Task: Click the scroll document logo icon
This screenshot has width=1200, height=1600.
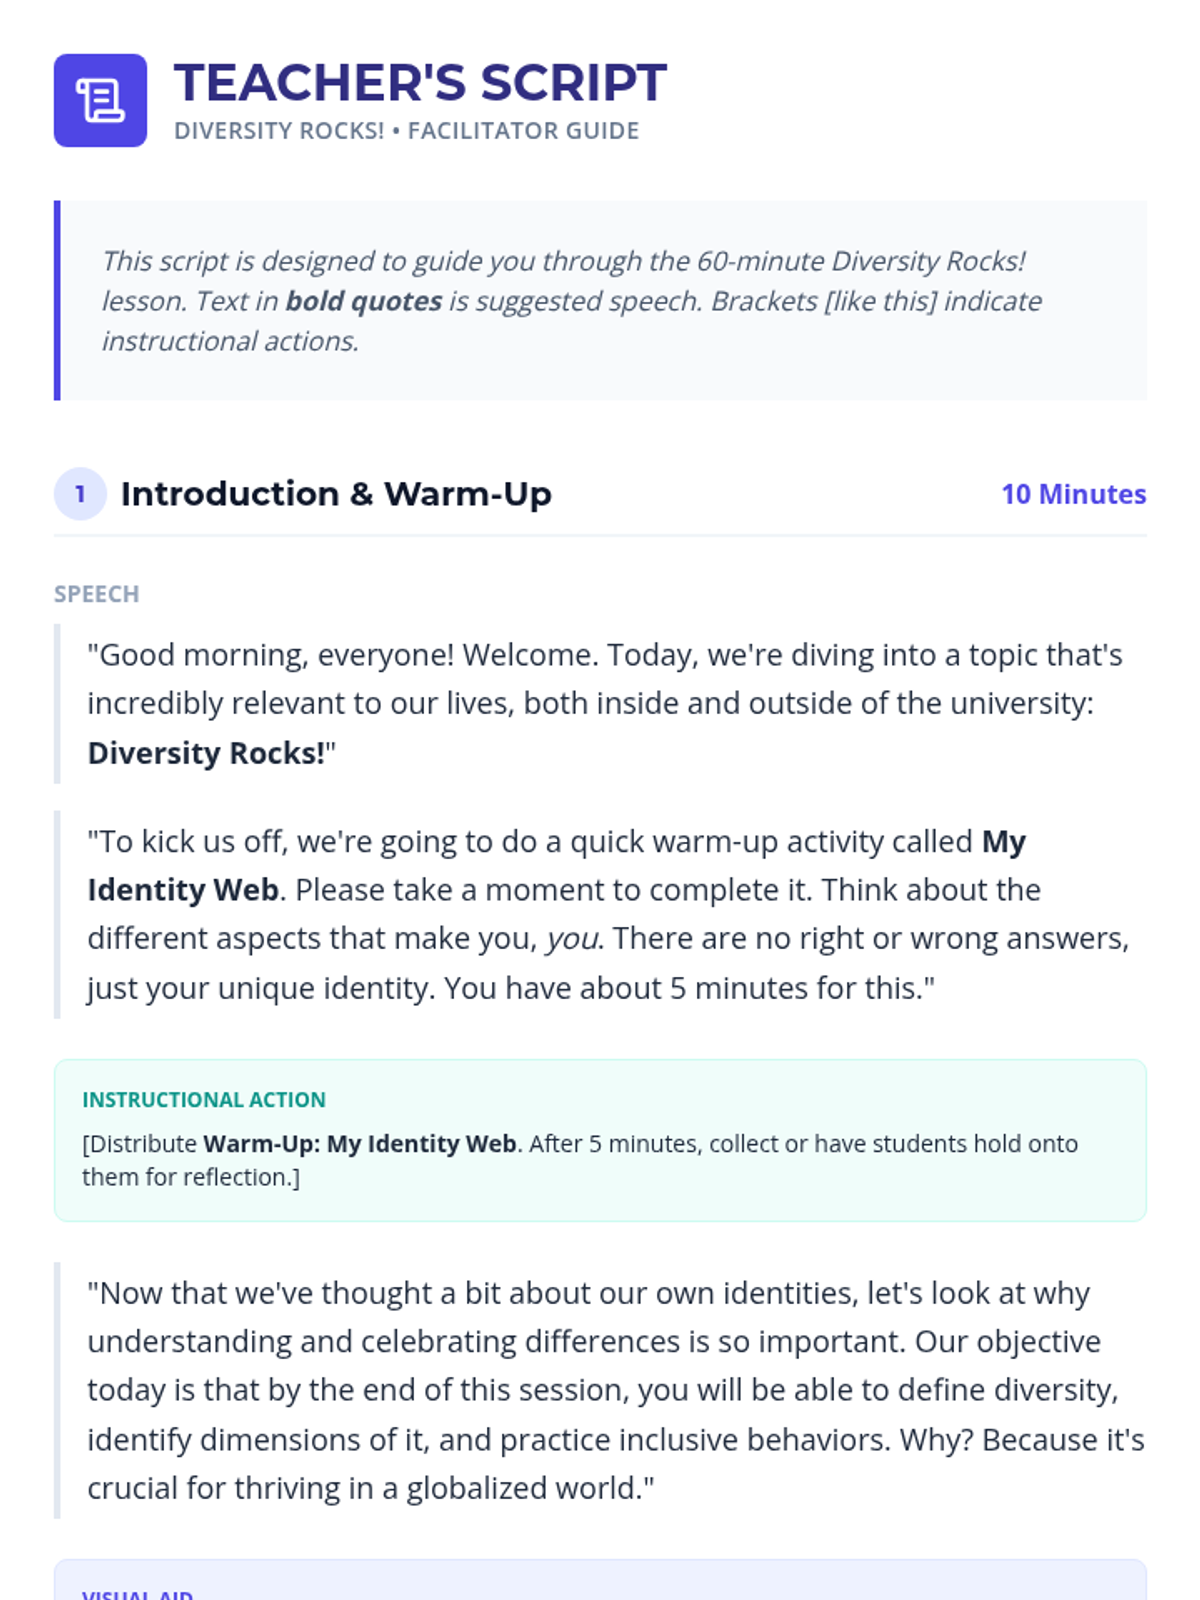Action: (x=100, y=101)
